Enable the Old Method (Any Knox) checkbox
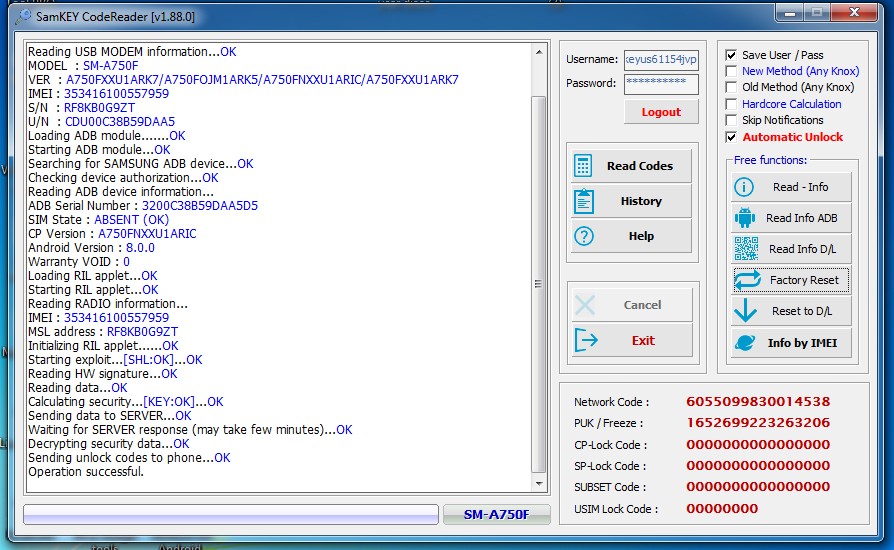This screenshot has width=894, height=550. click(x=731, y=87)
